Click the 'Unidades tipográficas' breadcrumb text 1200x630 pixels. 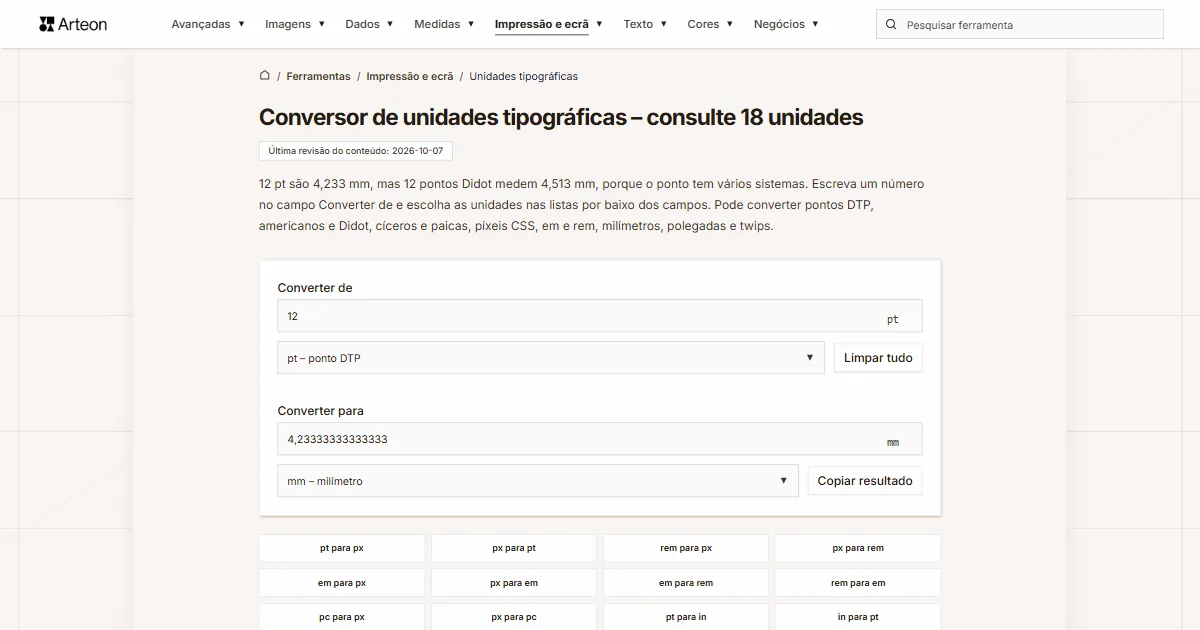point(523,76)
